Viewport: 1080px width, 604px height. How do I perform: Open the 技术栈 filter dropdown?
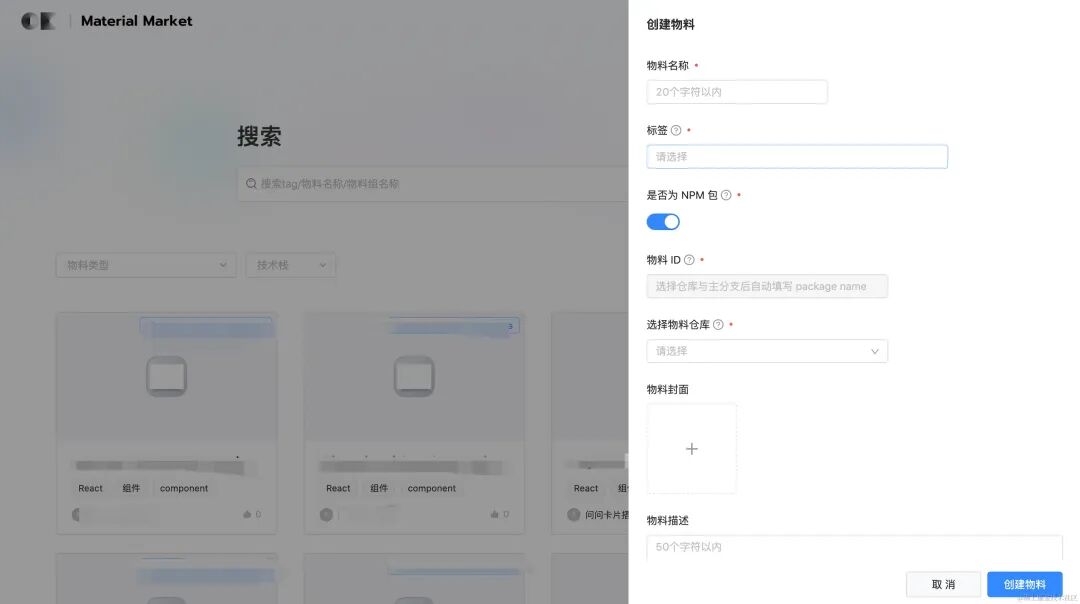(x=291, y=265)
